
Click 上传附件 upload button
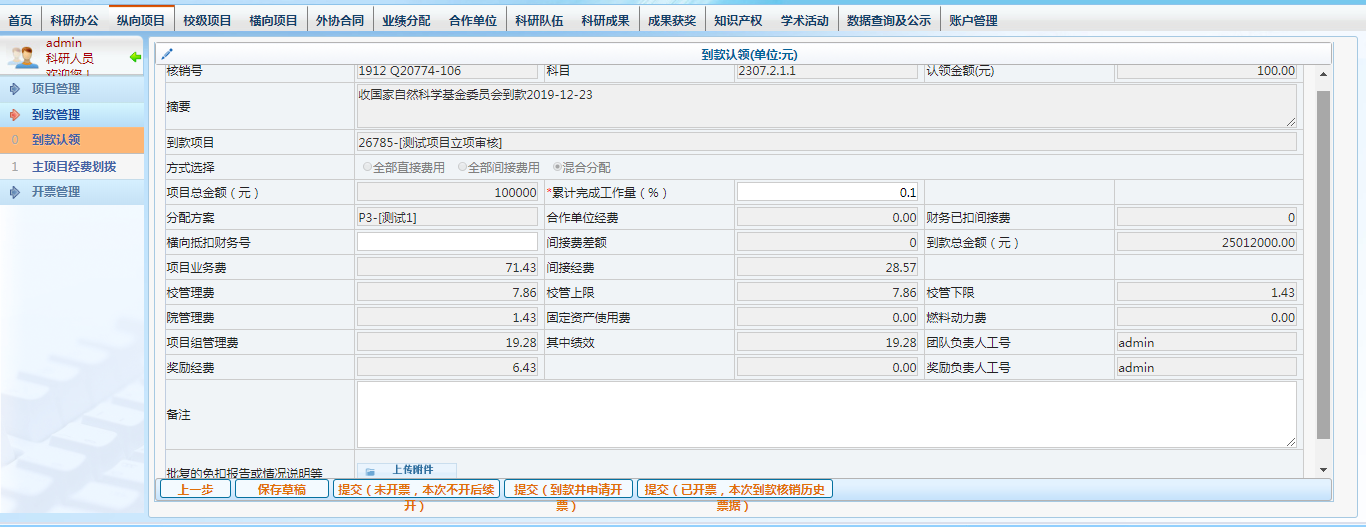[407, 470]
